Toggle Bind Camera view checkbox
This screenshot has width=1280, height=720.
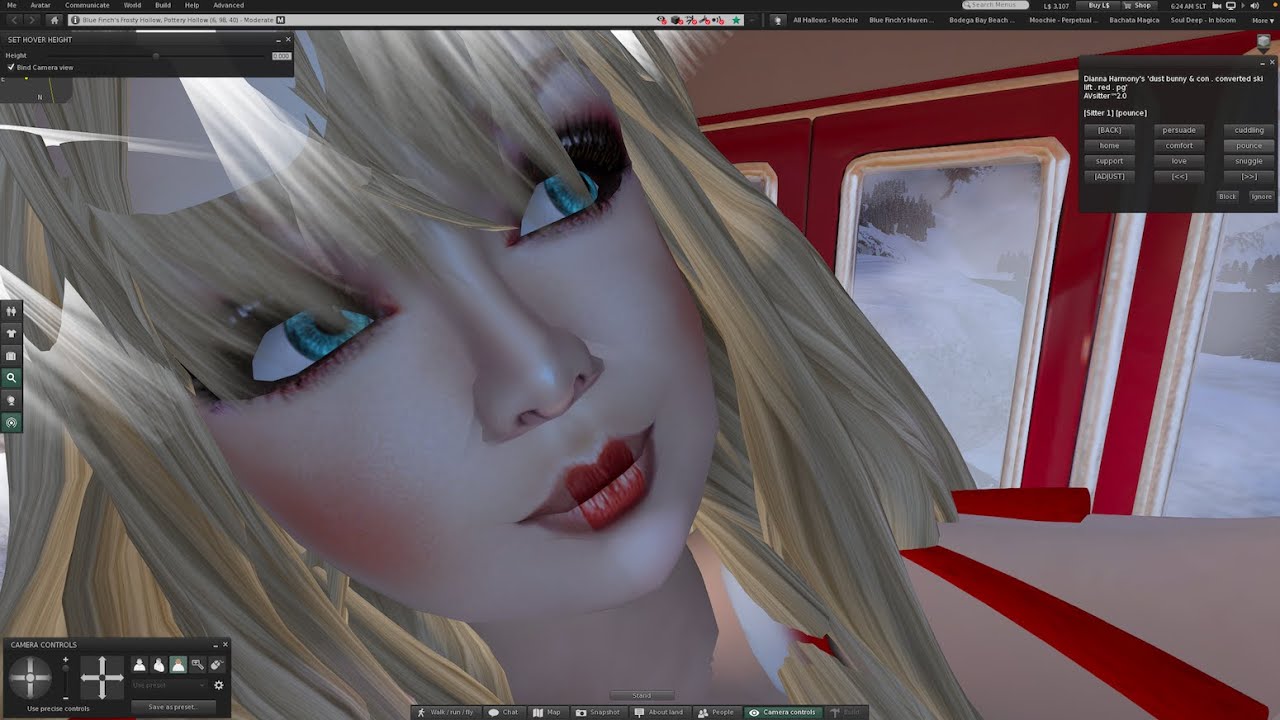point(11,67)
